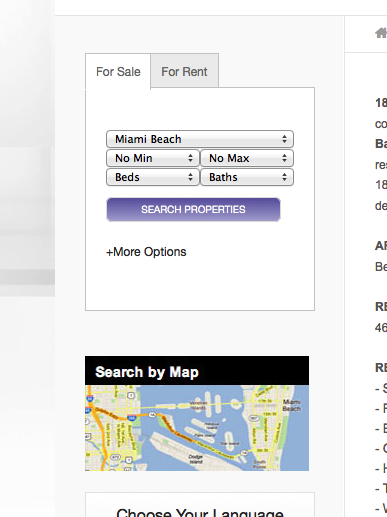Click the Miami Beach label on the map

292,405
